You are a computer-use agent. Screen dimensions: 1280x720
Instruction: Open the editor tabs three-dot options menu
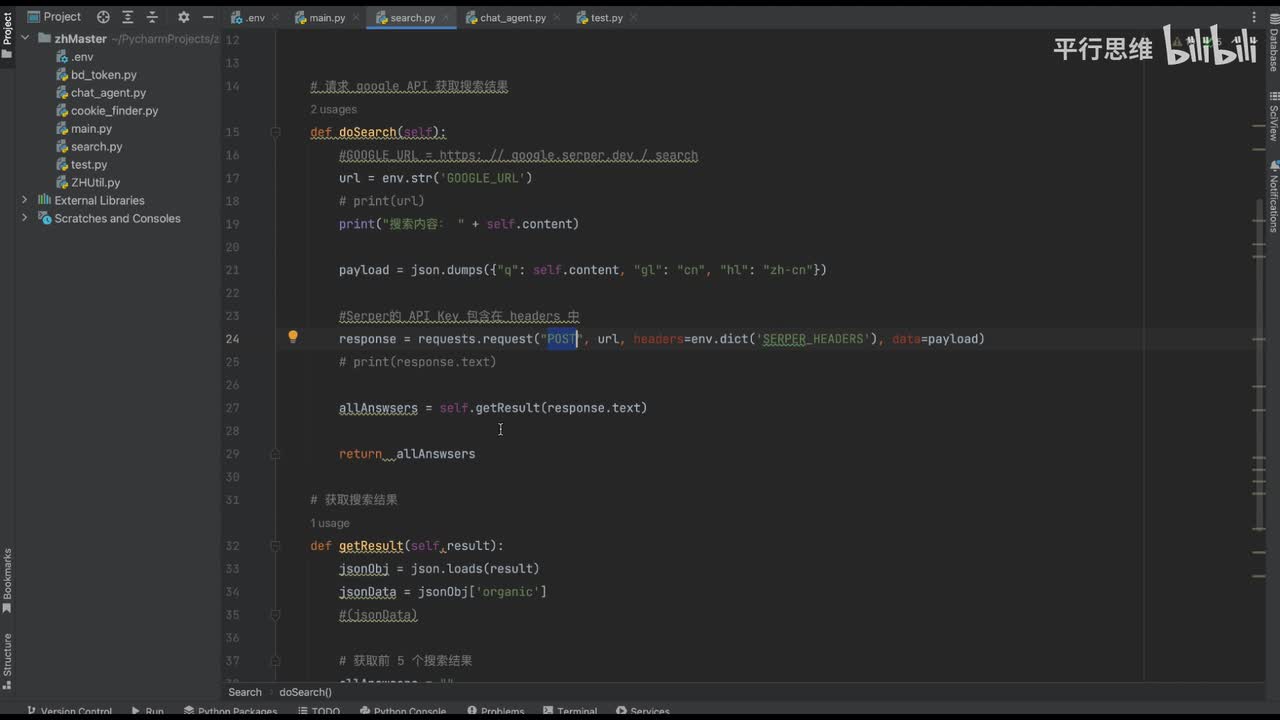[x=1254, y=17]
